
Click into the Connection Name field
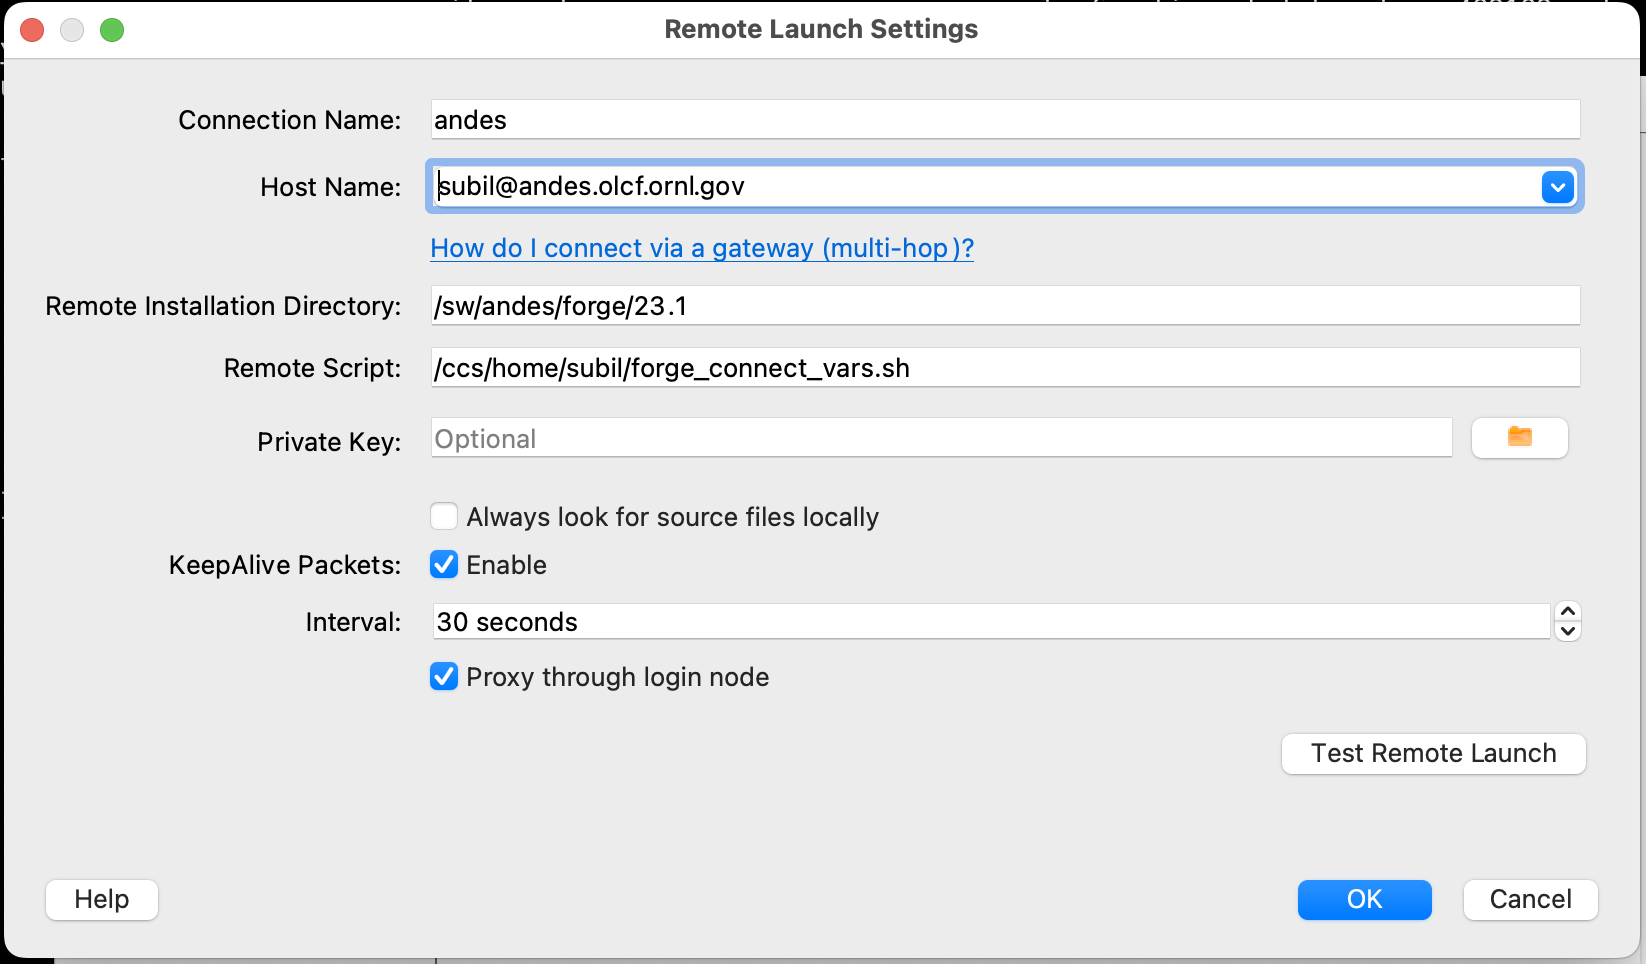(1004, 120)
